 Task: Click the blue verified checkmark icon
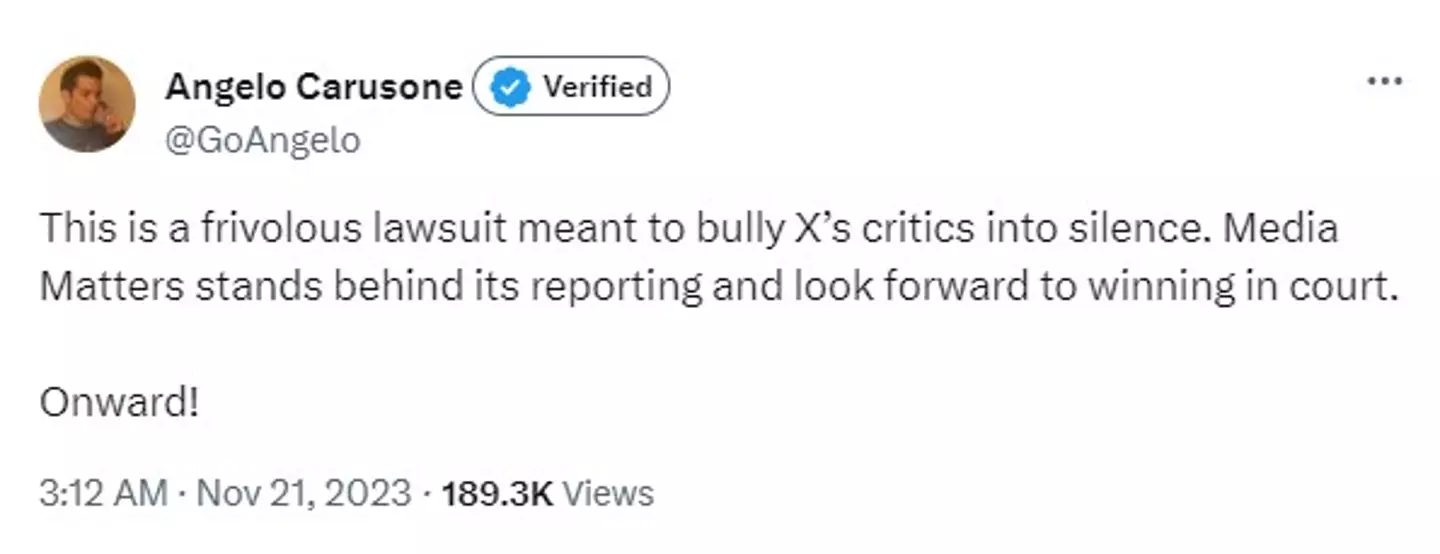coord(513,88)
